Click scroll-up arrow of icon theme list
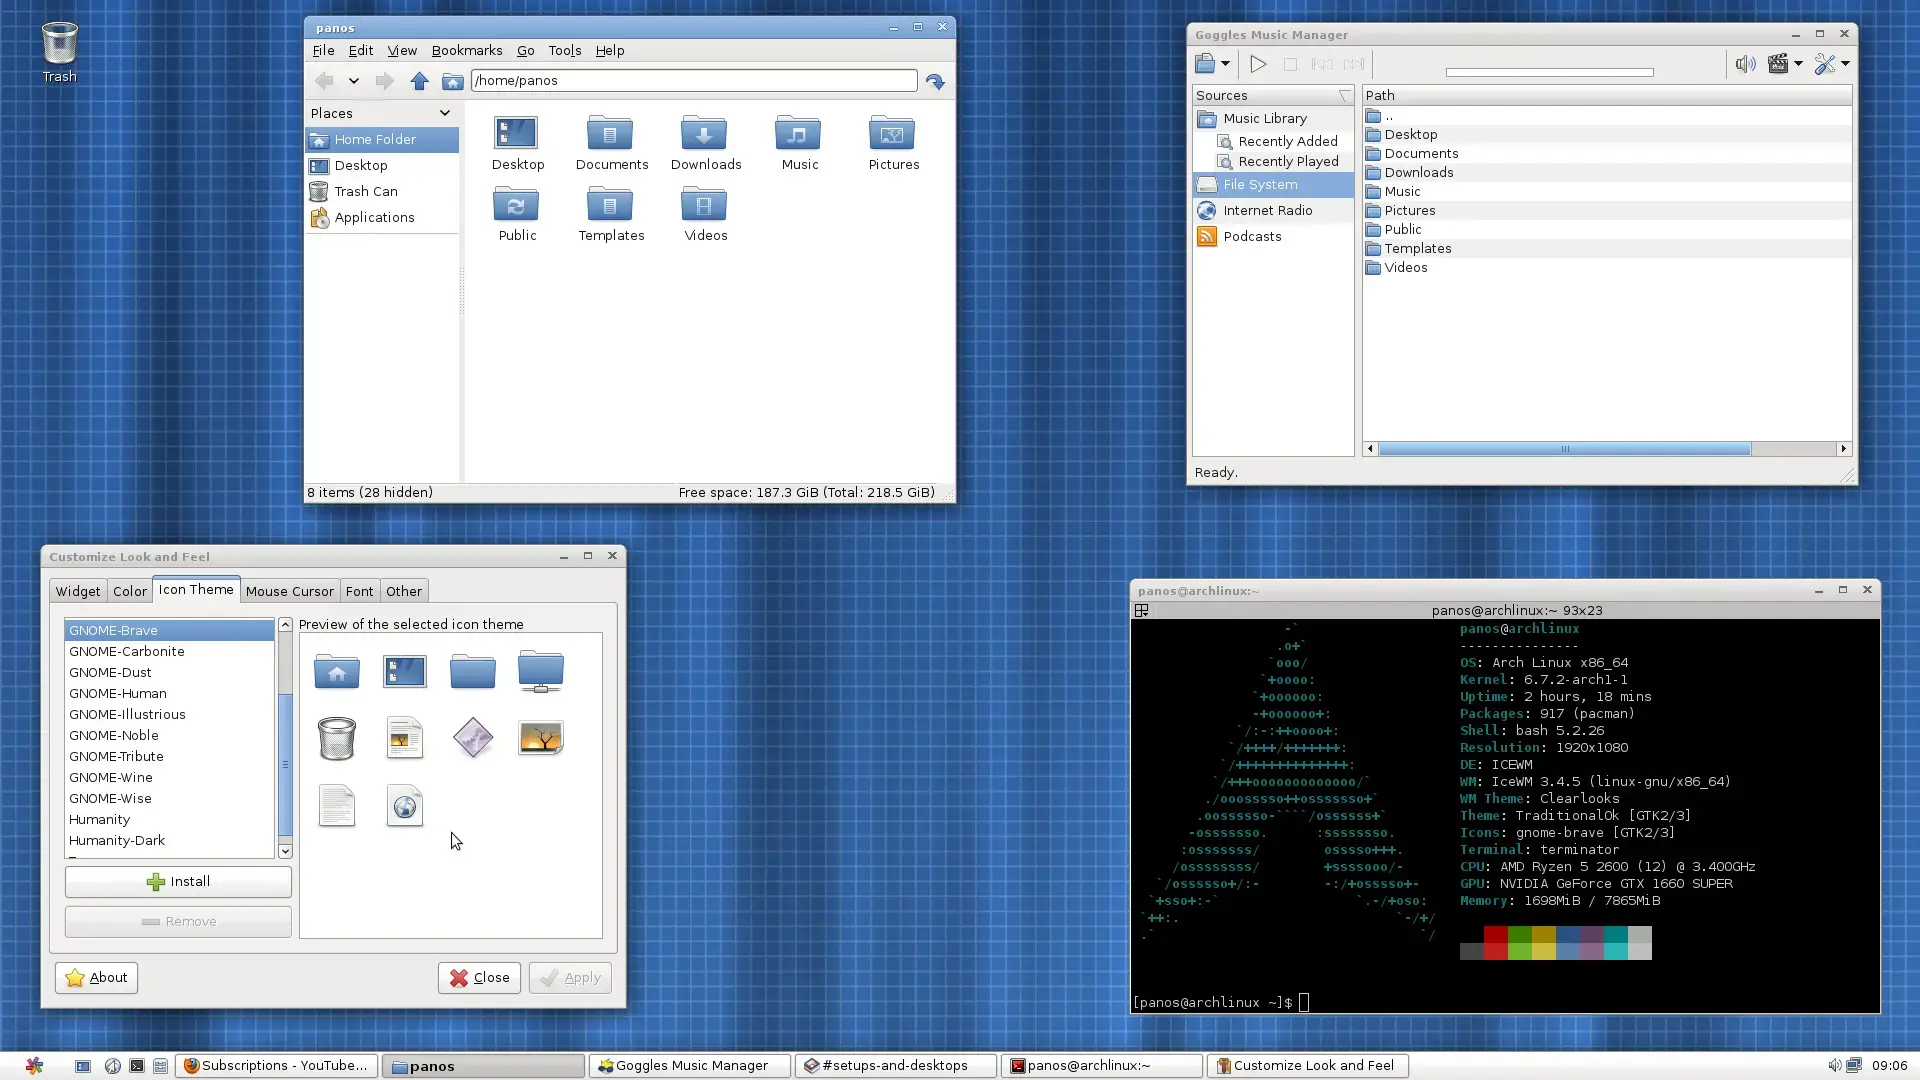 tap(285, 625)
